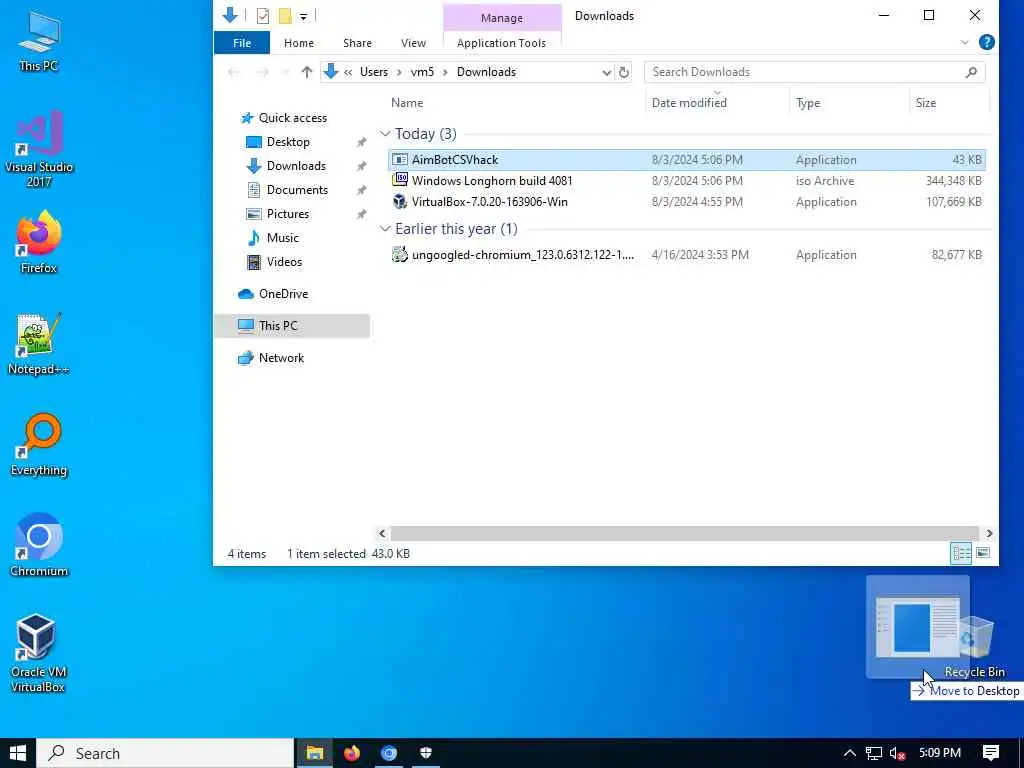
Task: Click Properties icon in quick access toolbar
Action: click(x=263, y=16)
